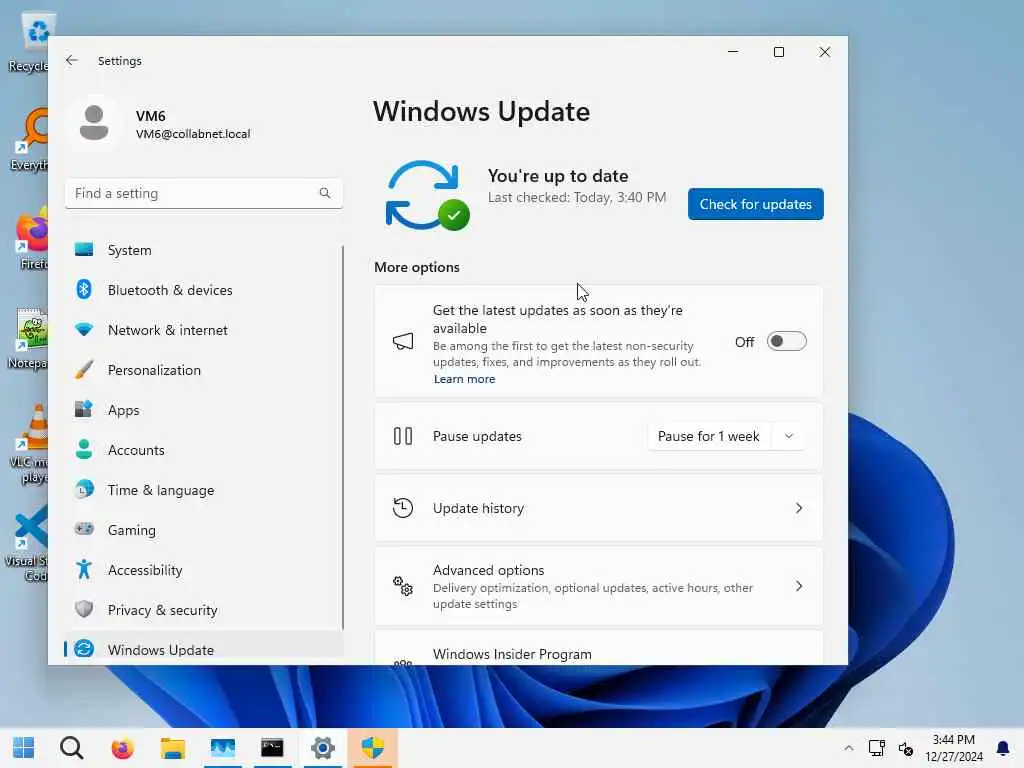Click the Photos app icon on taskbar
Image resolution: width=1024 pixels, height=768 pixels.
(223, 748)
